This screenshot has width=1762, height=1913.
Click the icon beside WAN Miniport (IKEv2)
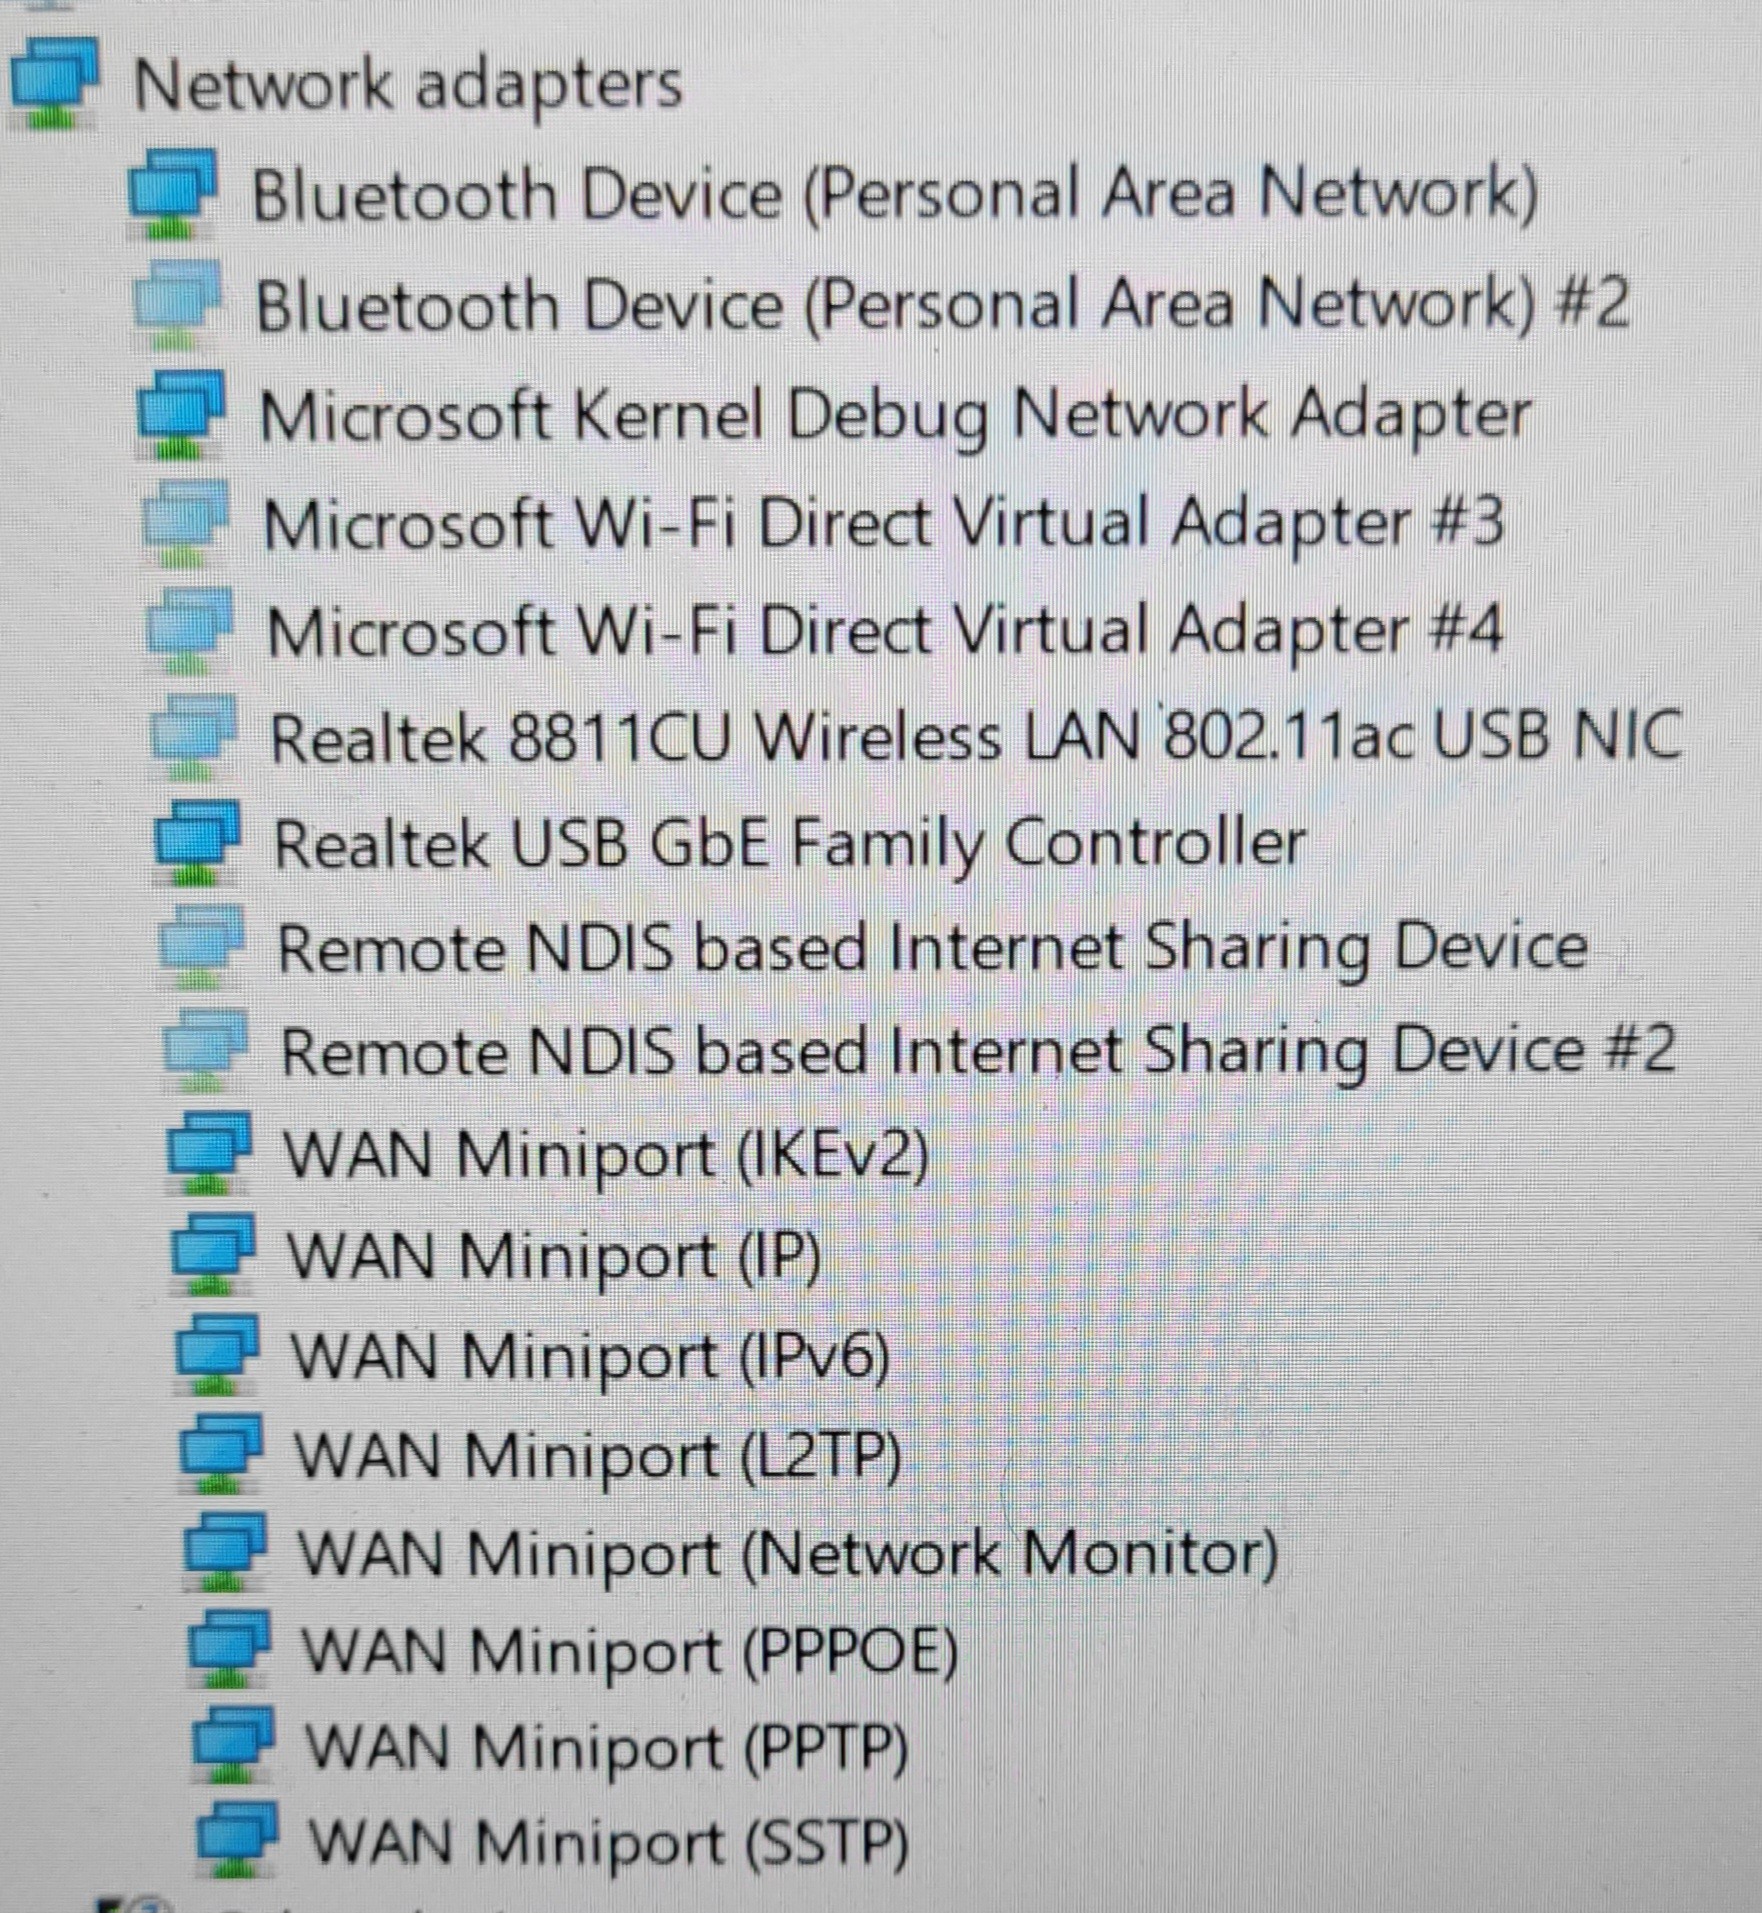pos(210,1153)
